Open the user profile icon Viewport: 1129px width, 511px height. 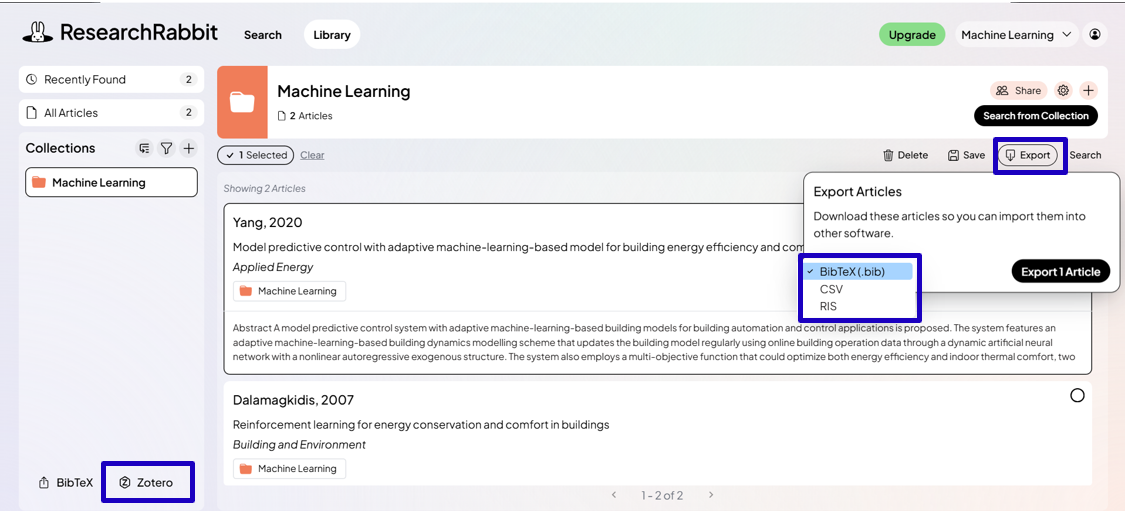(1095, 35)
